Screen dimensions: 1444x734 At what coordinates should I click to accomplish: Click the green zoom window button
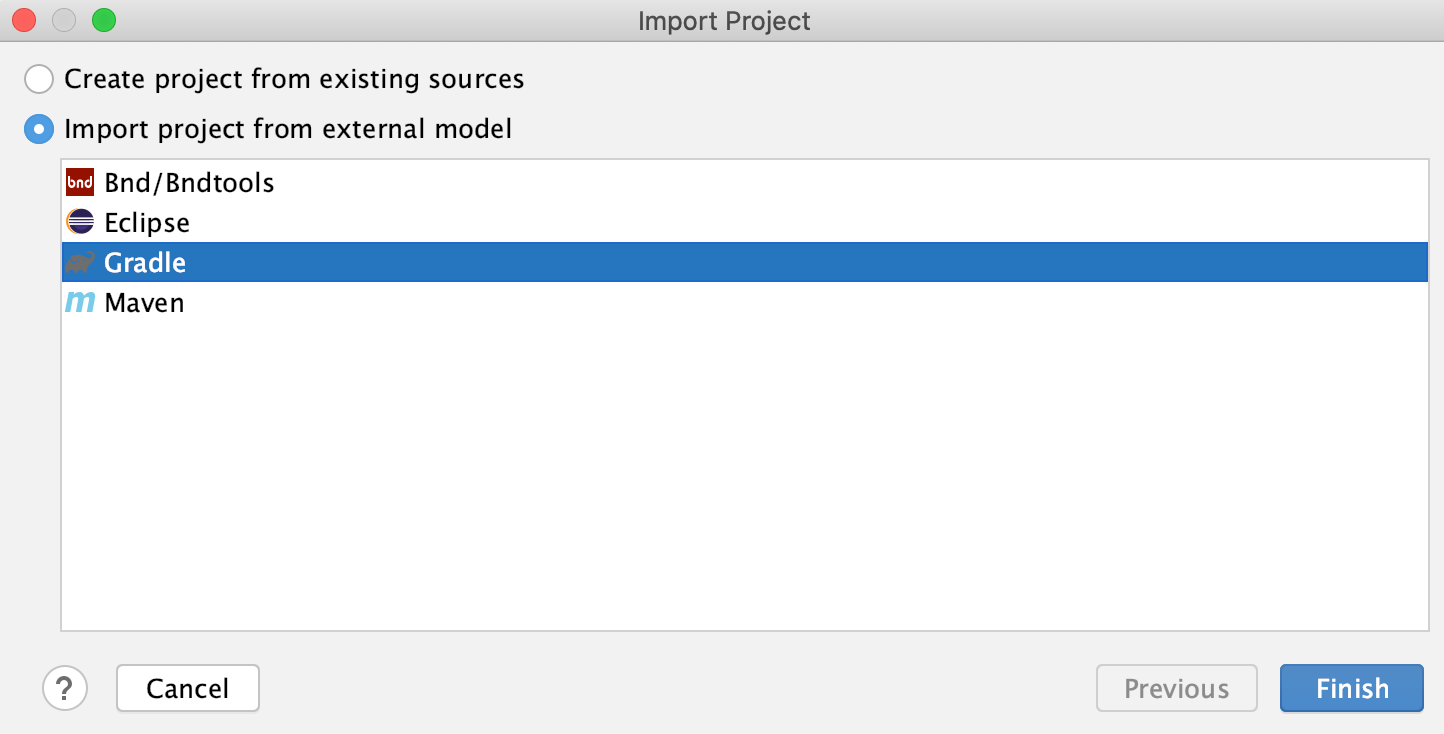104,20
